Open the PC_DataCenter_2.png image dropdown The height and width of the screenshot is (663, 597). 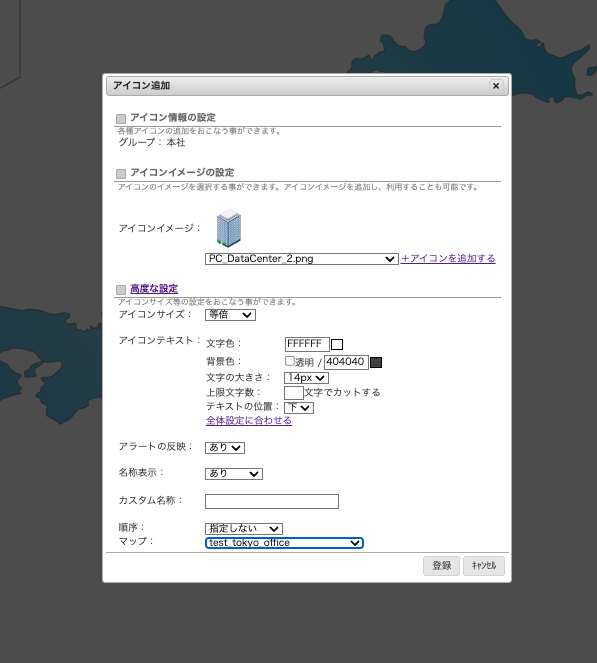click(x=301, y=259)
